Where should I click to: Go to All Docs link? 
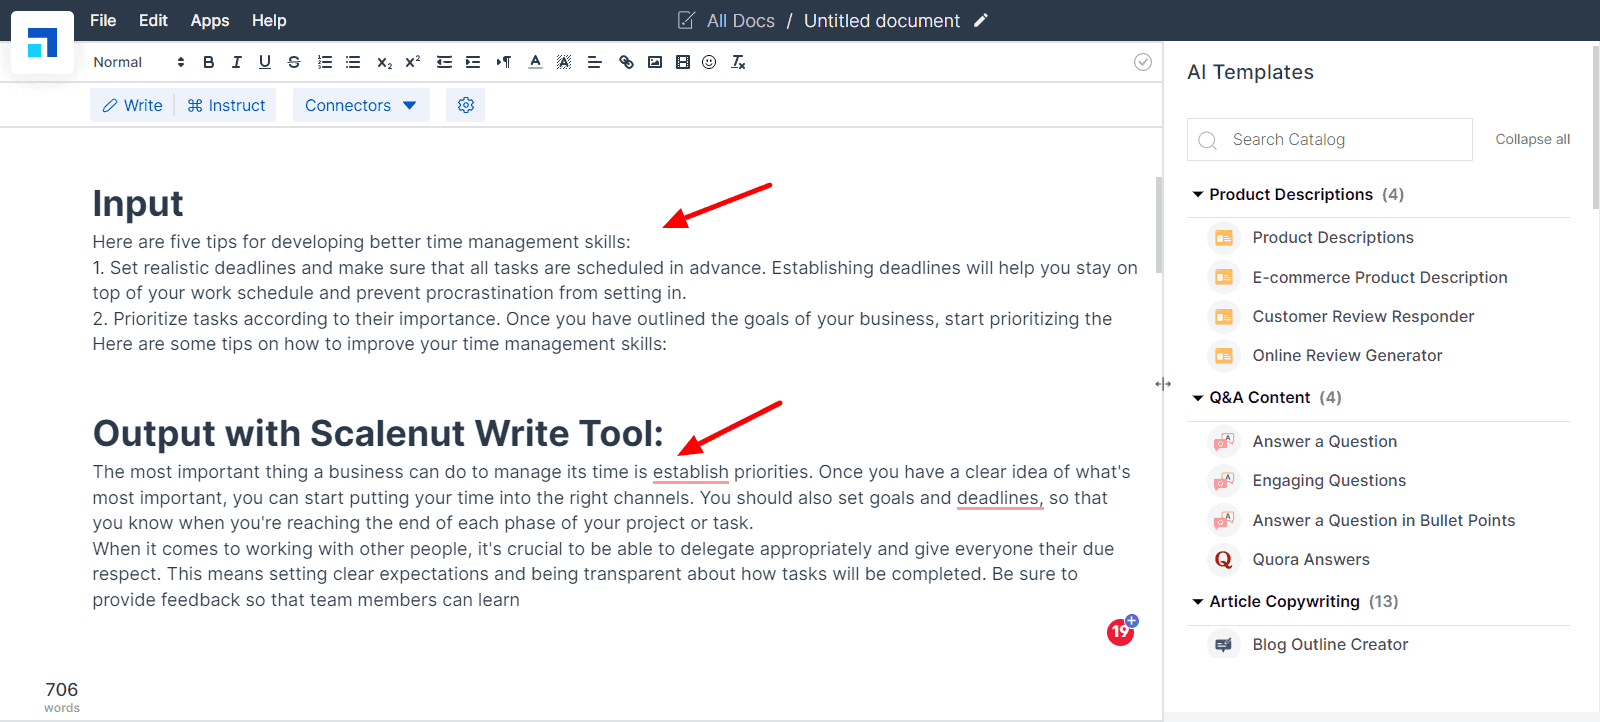[740, 21]
